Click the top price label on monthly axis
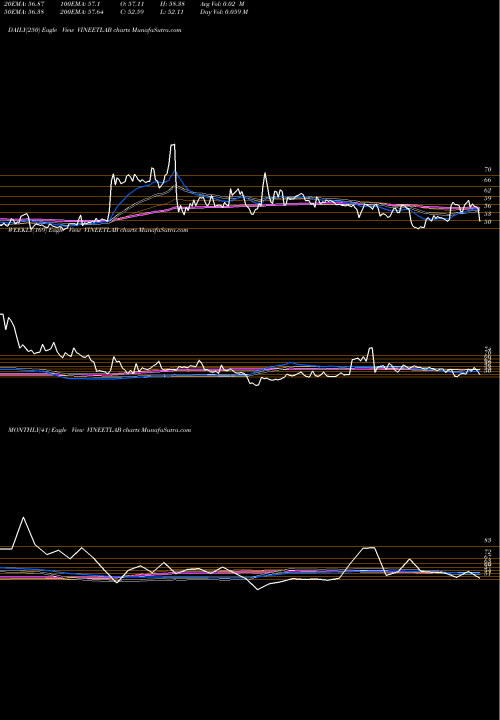 point(488,540)
